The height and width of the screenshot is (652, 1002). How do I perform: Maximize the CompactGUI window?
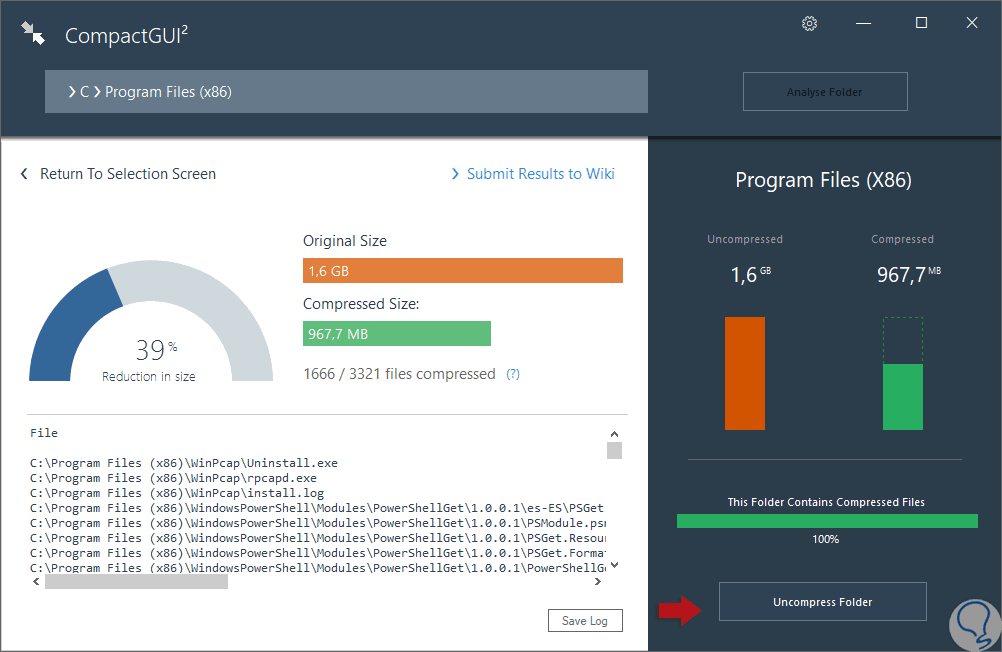click(x=922, y=23)
